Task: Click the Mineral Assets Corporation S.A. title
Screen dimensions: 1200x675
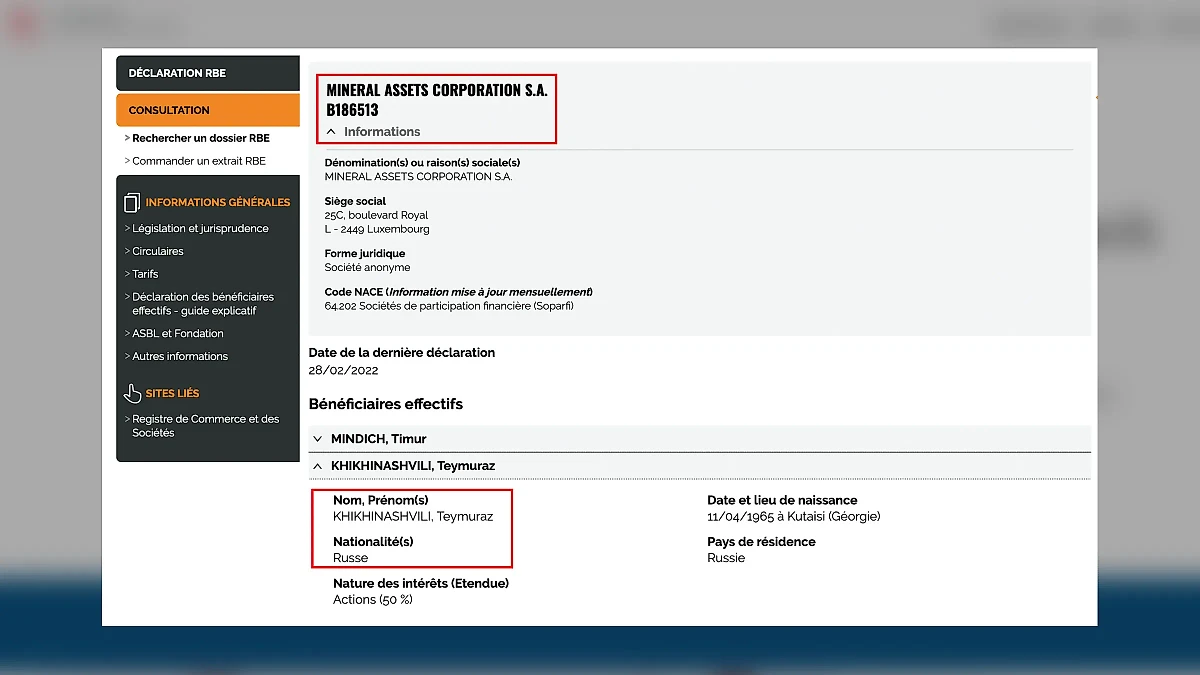Action: pyautogui.click(x=437, y=90)
